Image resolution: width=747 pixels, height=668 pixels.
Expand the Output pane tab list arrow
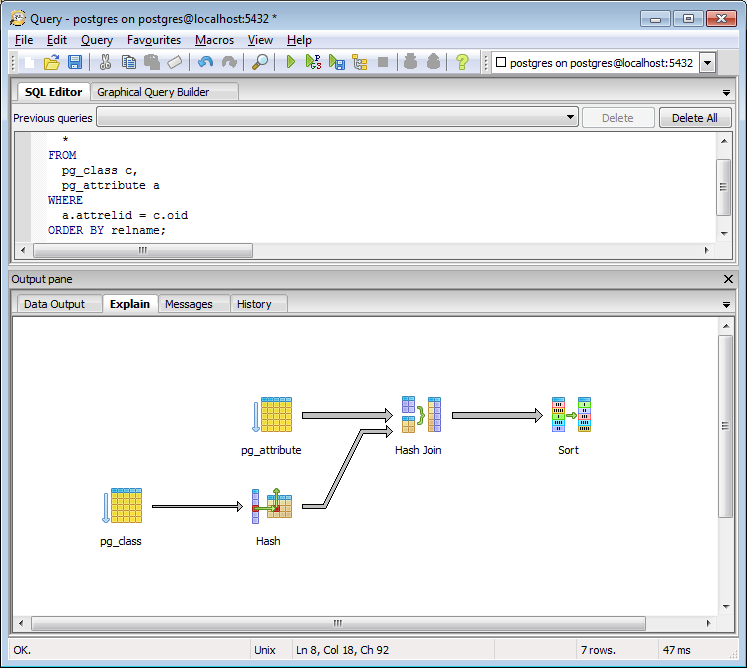click(726, 304)
